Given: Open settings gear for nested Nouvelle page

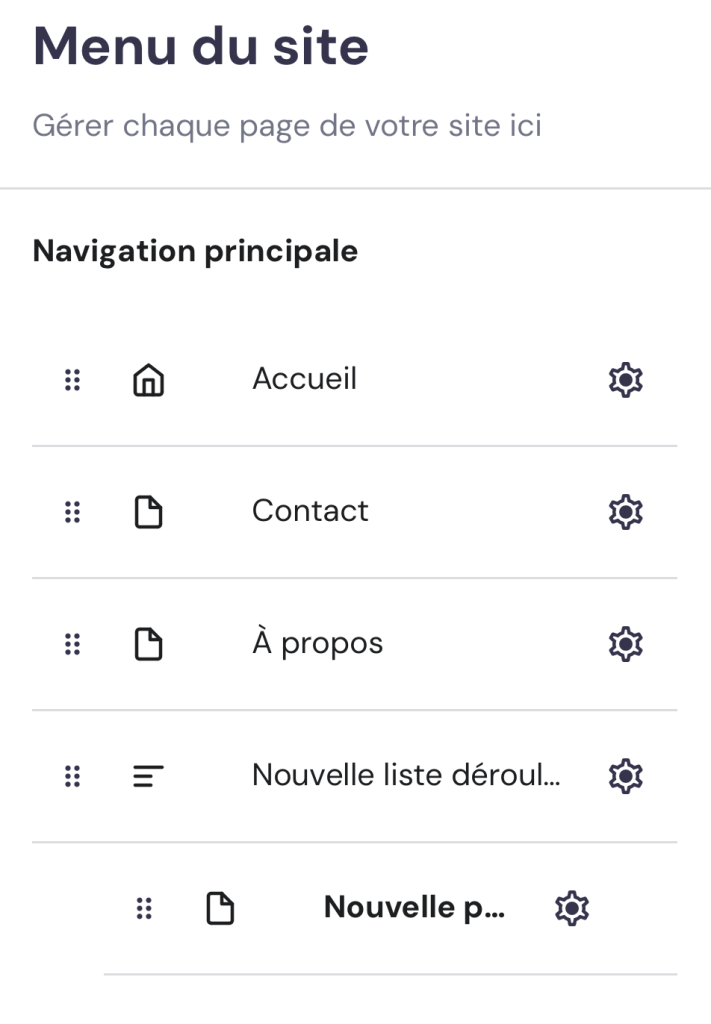Looking at the screenshot, I should click(x=571, y=908).
